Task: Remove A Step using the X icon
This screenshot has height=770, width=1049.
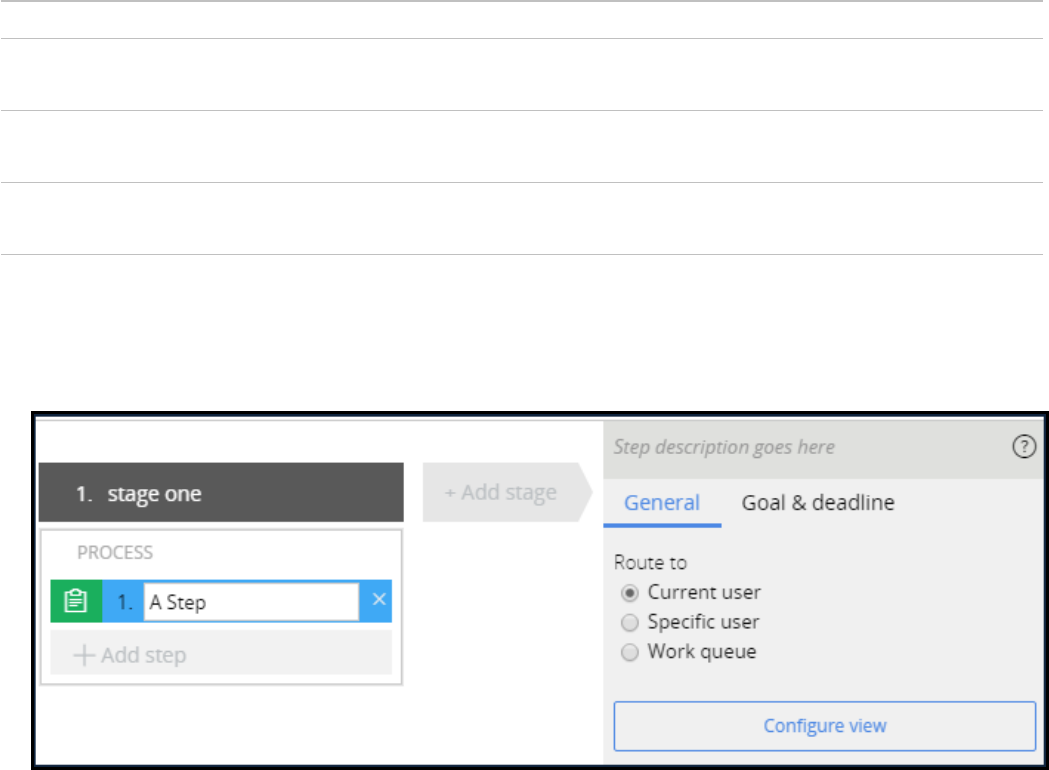Action: (379, 600)
